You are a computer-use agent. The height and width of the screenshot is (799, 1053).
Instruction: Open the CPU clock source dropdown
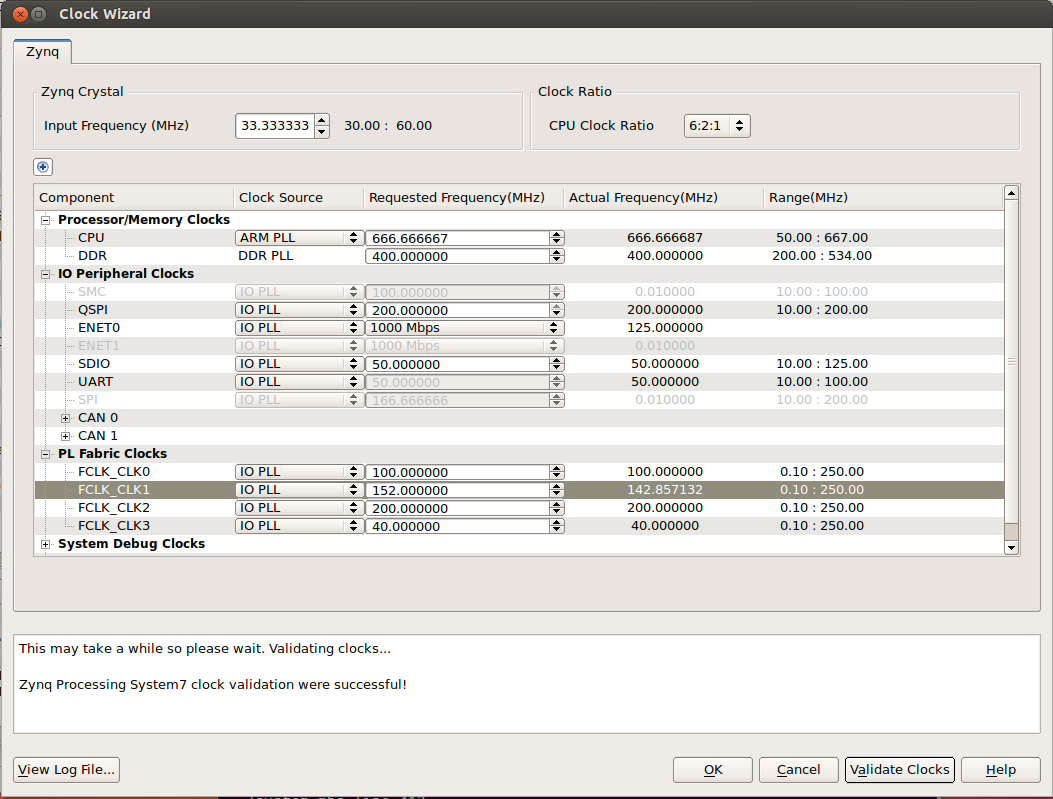(298, 238)
